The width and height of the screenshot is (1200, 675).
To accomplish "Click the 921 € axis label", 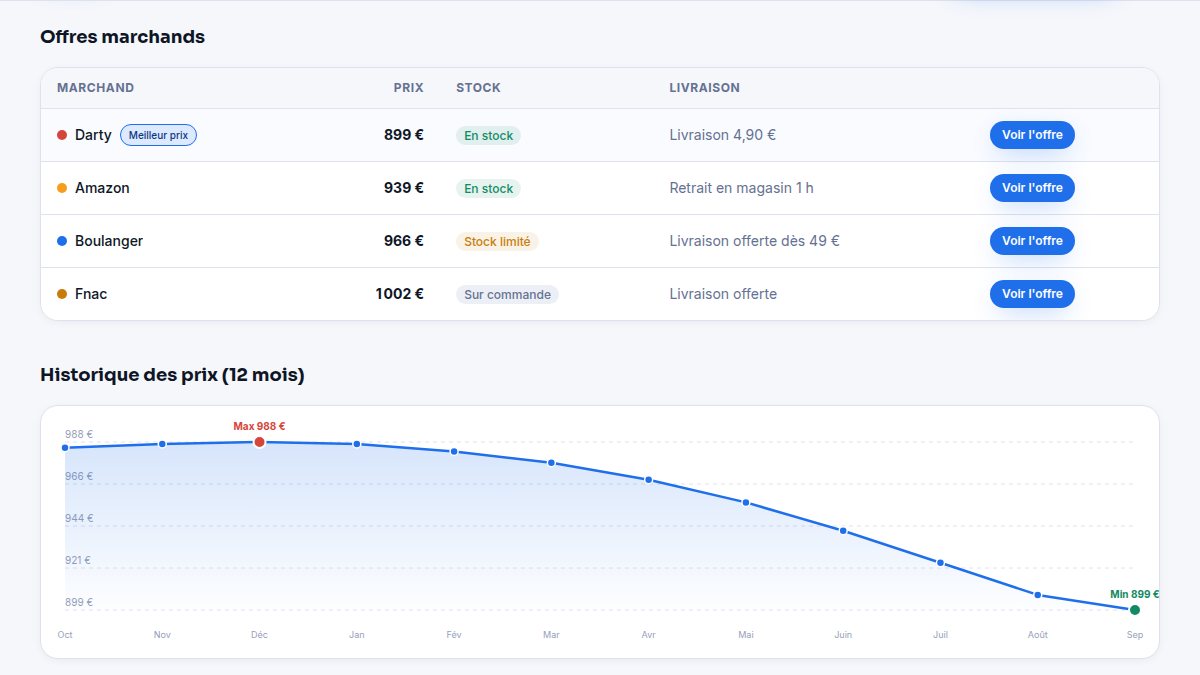I will point(79,561).
